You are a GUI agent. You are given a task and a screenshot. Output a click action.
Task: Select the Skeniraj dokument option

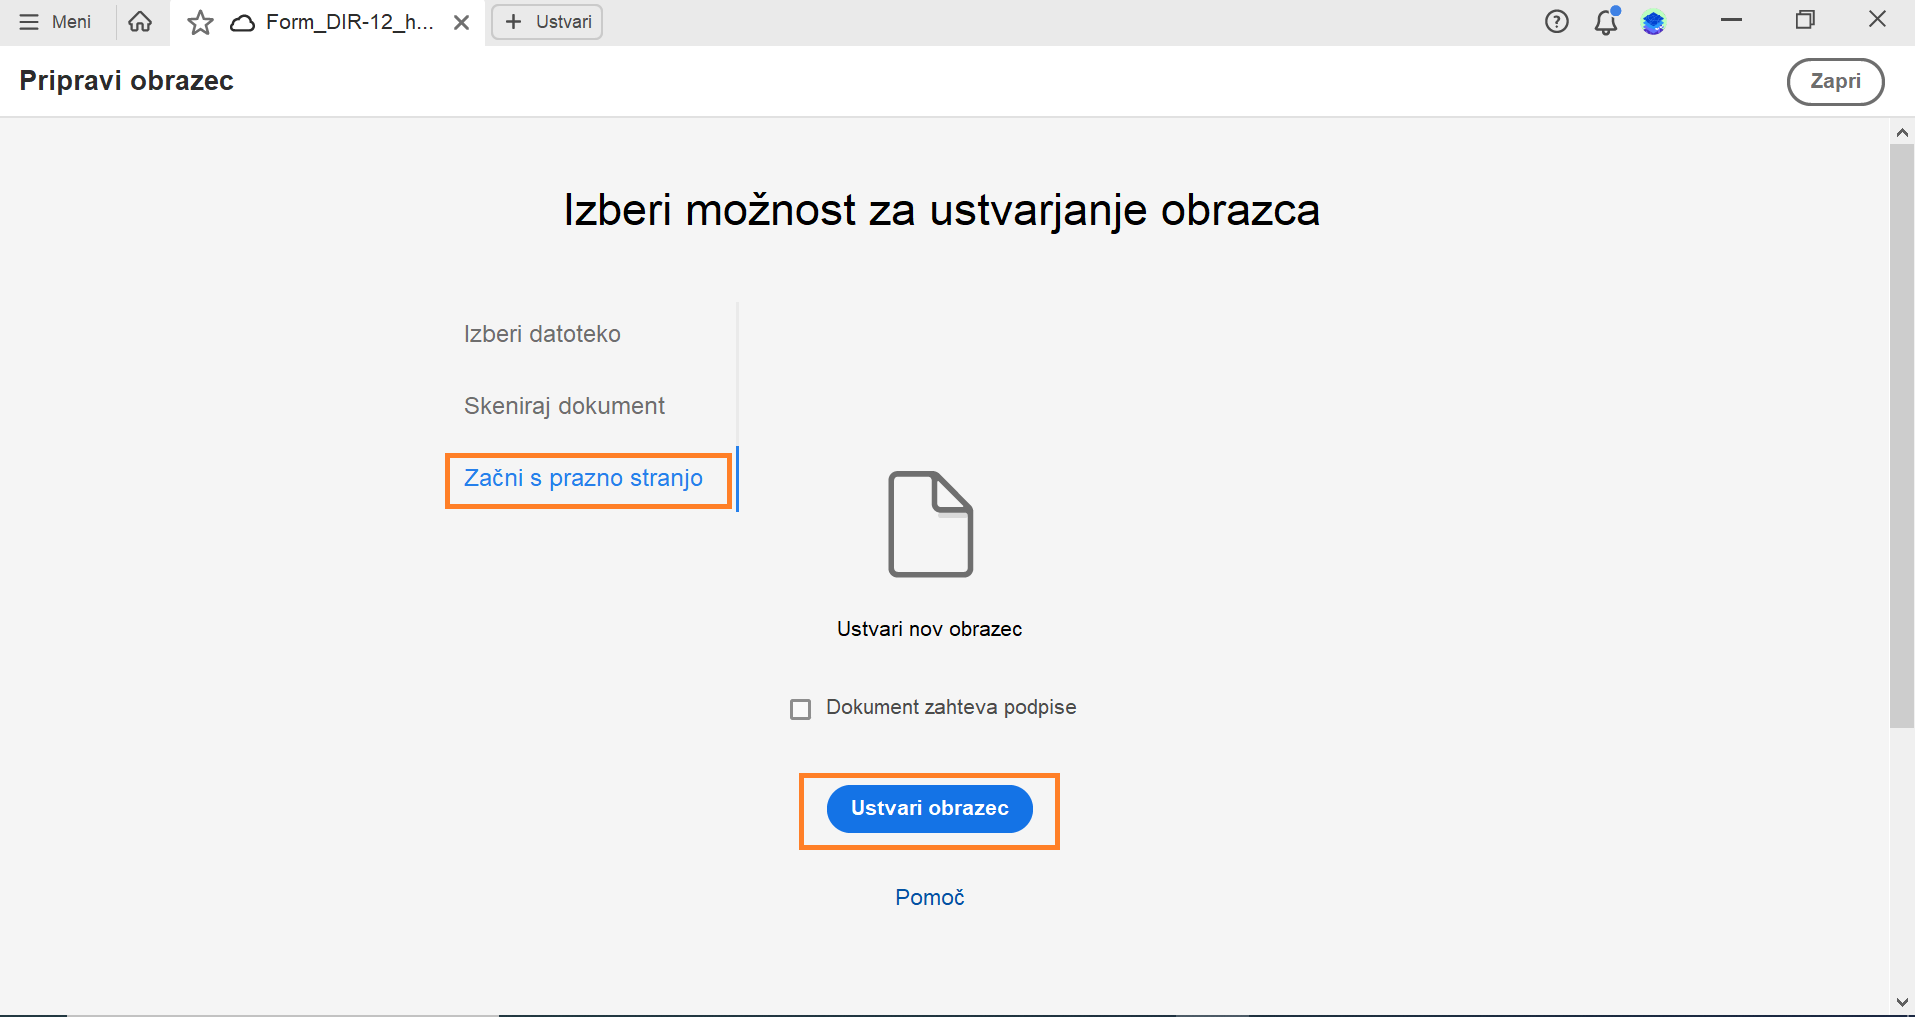(563, 405)
